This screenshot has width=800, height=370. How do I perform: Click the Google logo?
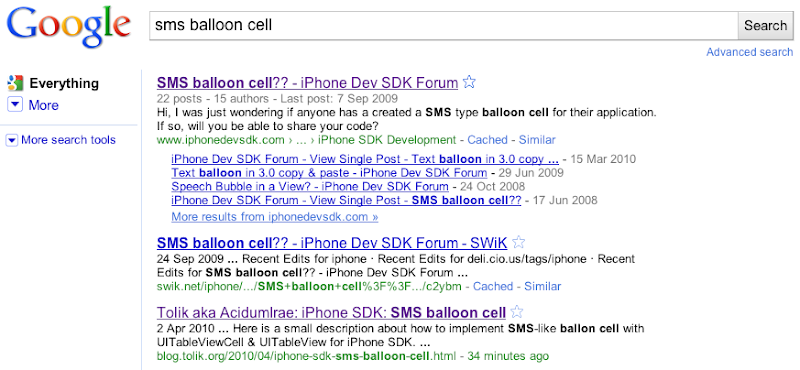click(x=68, y=29)
